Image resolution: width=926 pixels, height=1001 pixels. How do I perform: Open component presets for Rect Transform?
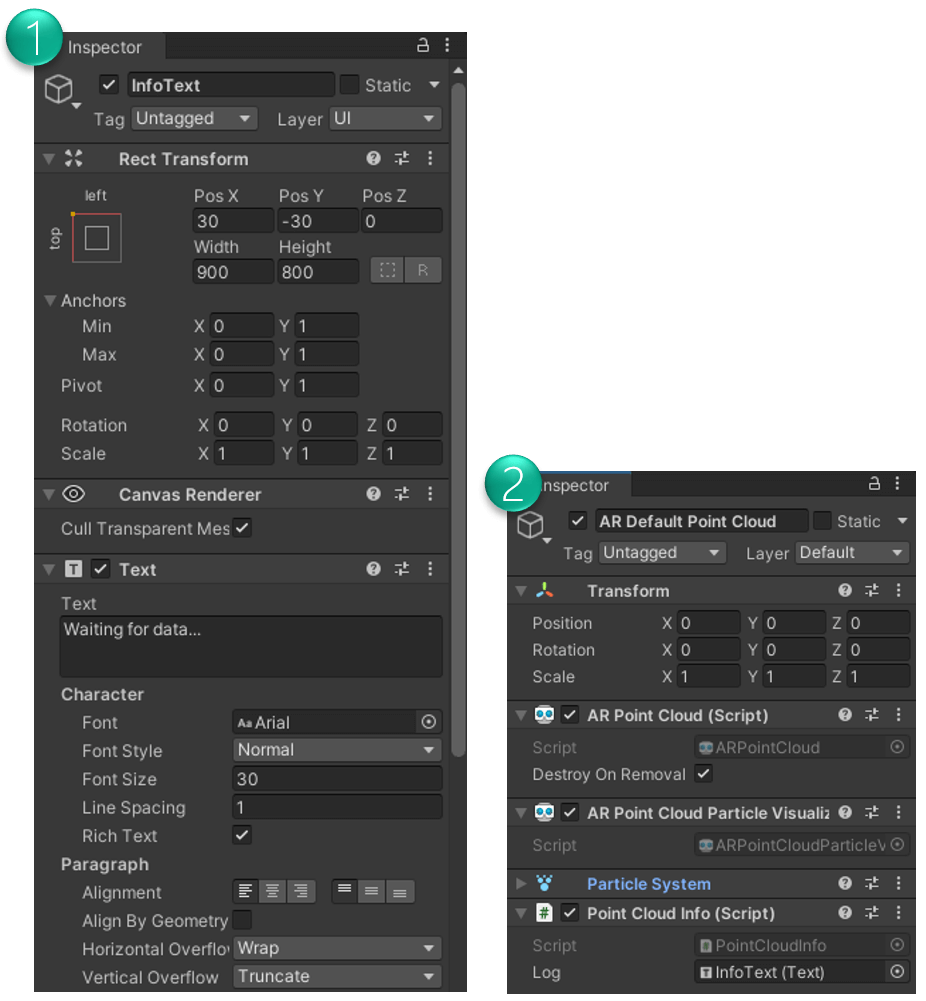402,158
